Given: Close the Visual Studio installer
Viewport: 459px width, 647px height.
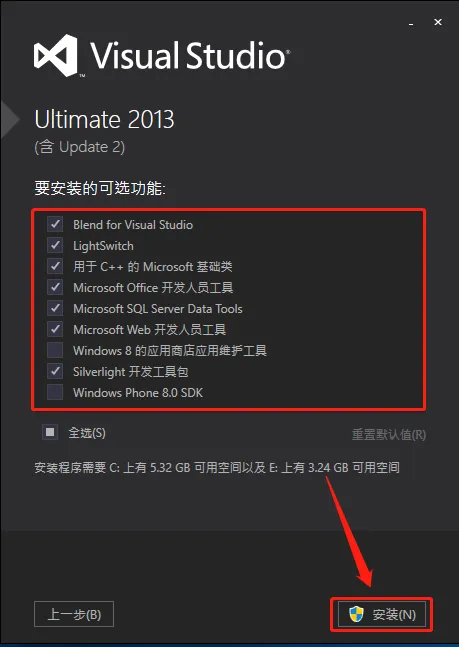Looking at the screenshot, I should (x=438, y=22).
